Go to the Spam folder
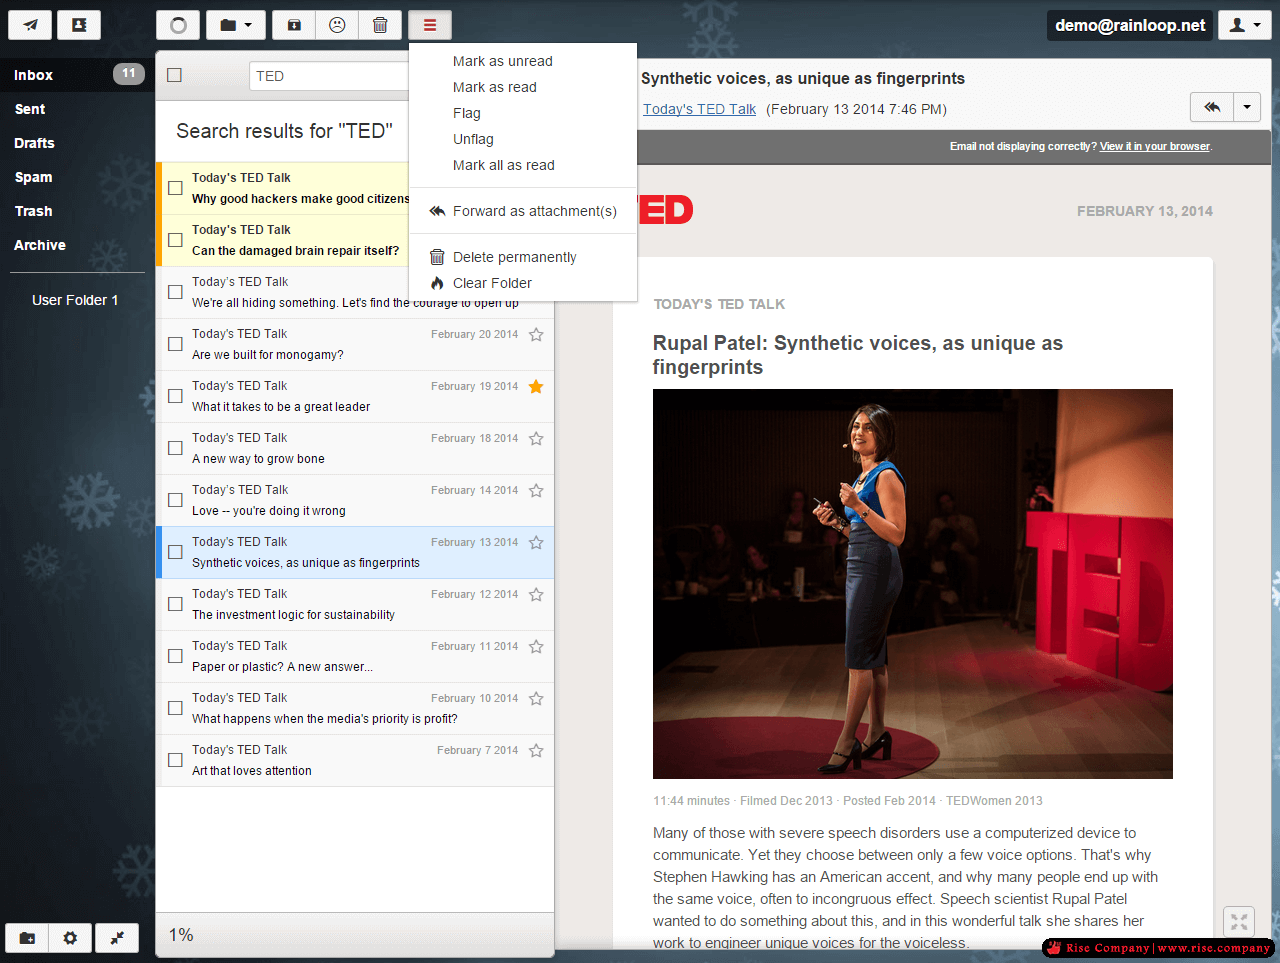 click(x=77, y=177)
